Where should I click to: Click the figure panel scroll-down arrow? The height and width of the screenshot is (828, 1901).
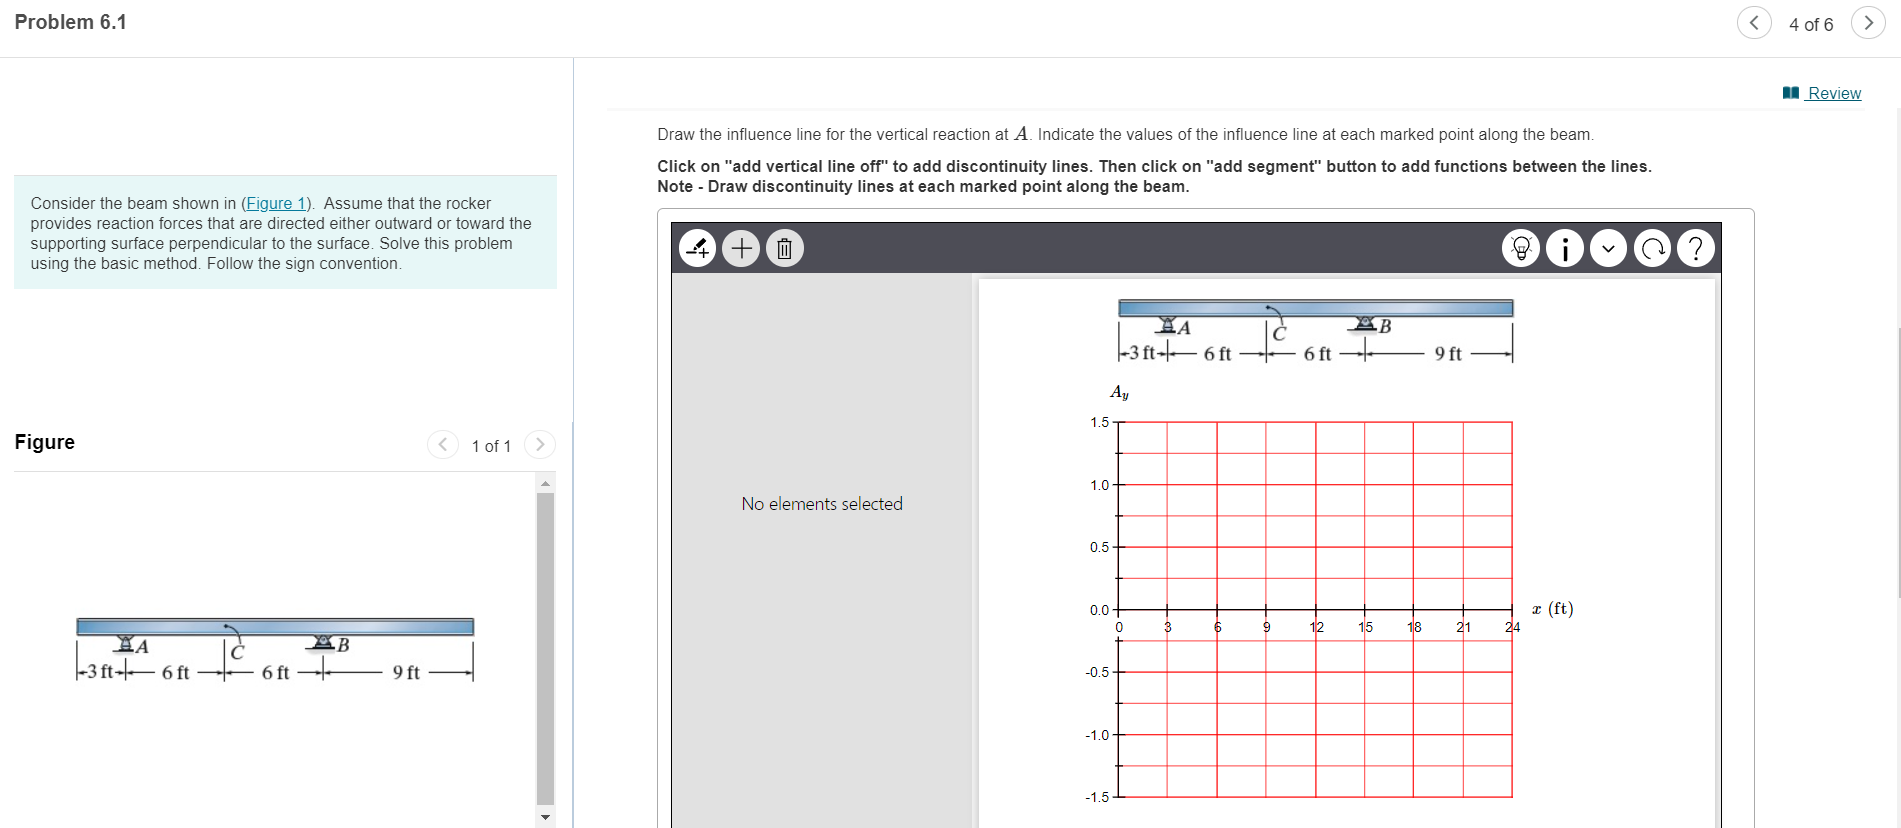545,817
